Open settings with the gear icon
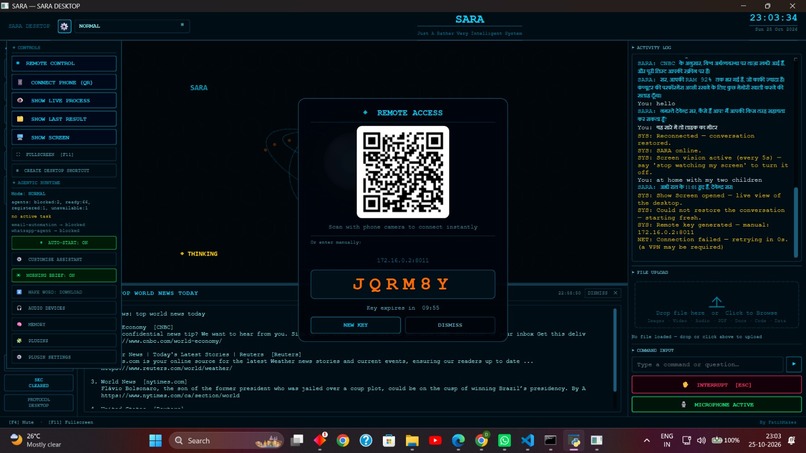 pos(64,26)
